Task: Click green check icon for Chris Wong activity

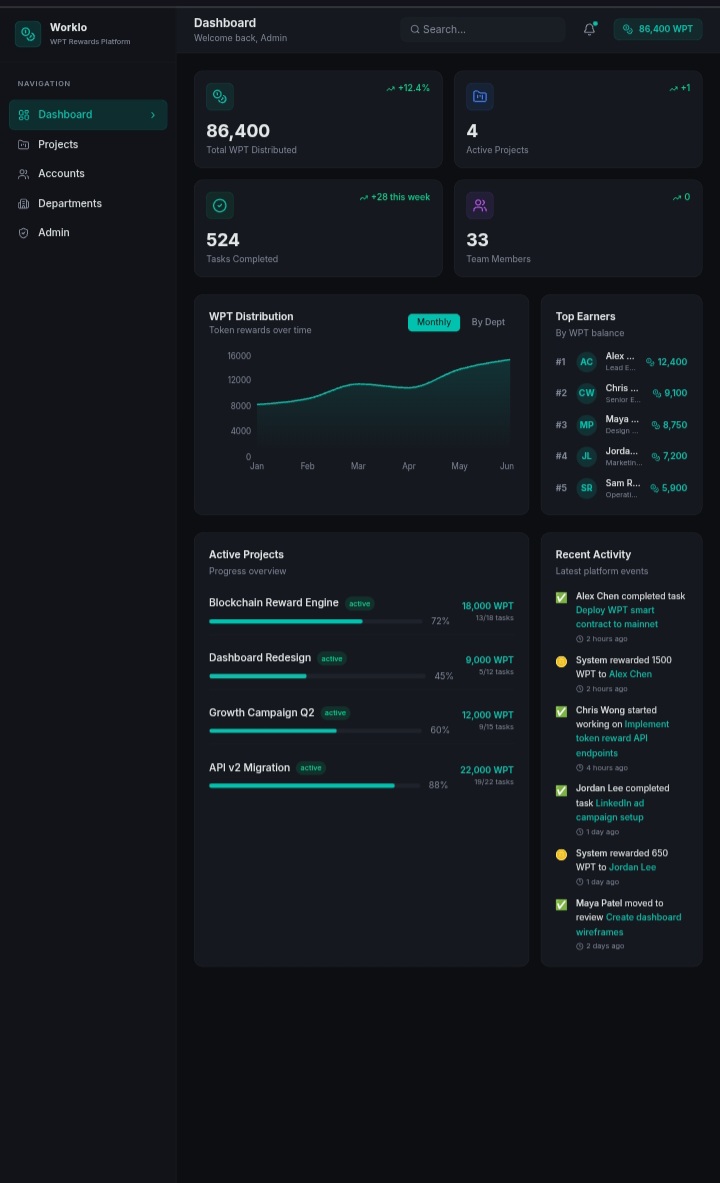Action: click(x=562, y=711)
